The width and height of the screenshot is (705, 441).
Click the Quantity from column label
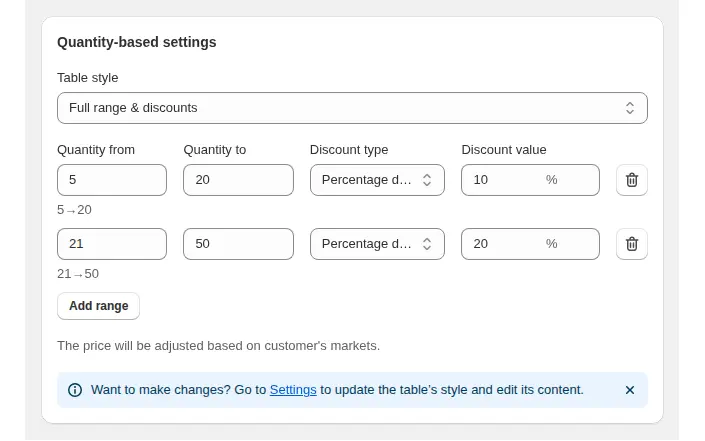96,150
